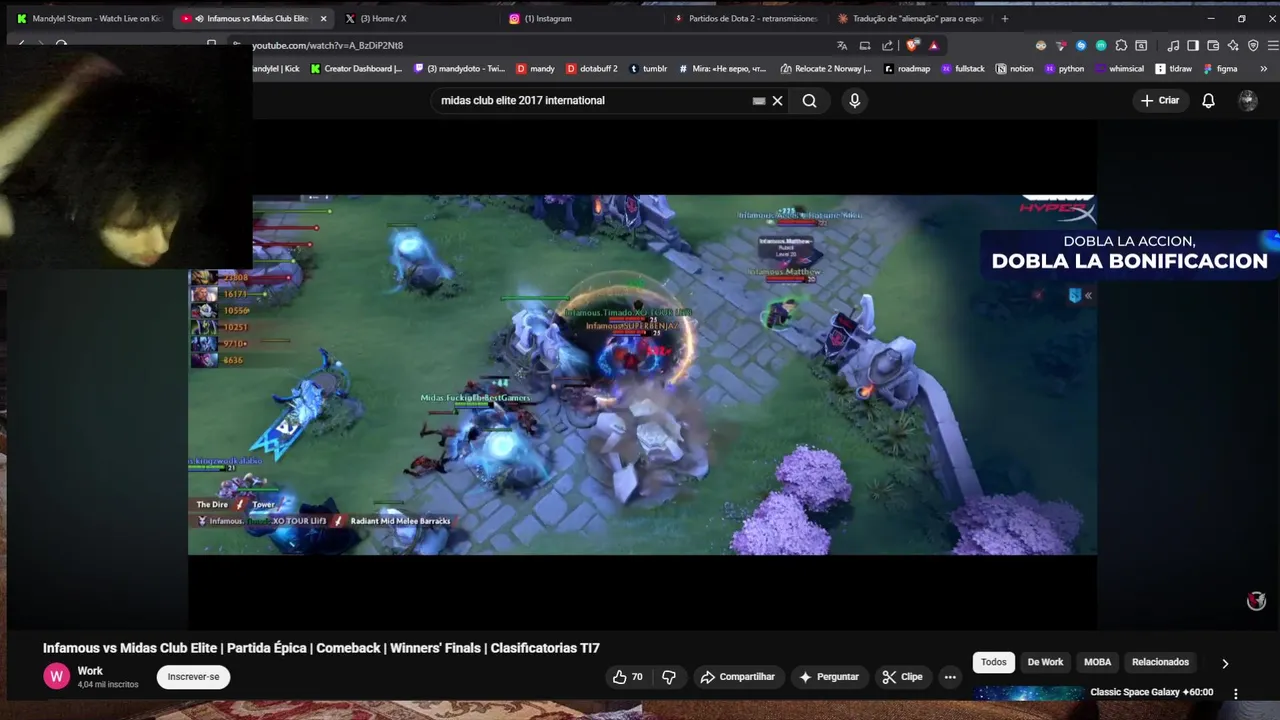This screenshot has height=720, width=1280.
Task: Click the video player to pause
Action: [x=642, y=375]
